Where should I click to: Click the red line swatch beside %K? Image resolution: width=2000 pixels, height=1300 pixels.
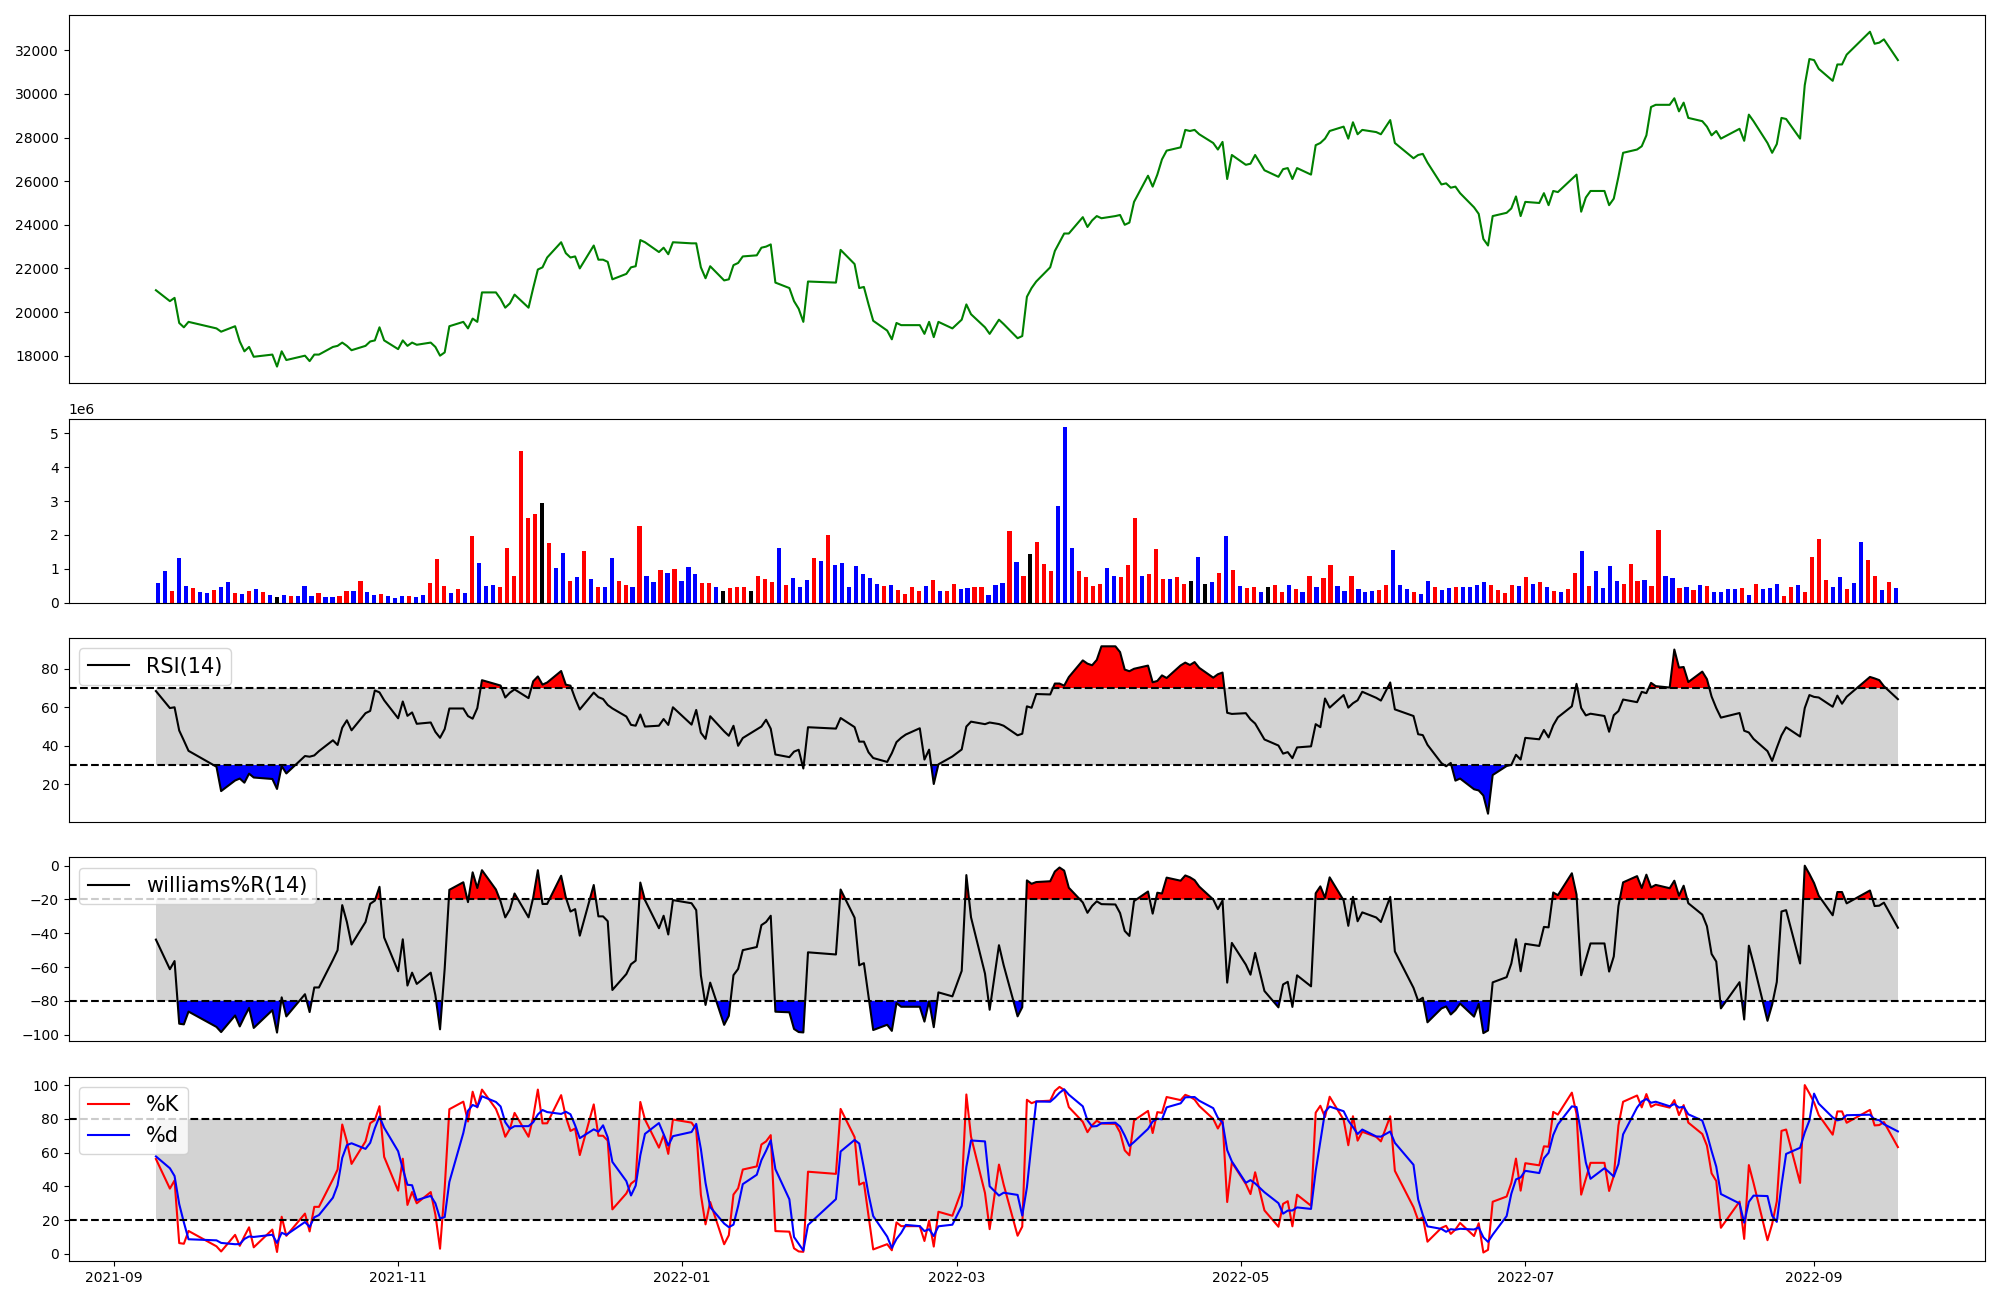click(x=110, y=1104)
